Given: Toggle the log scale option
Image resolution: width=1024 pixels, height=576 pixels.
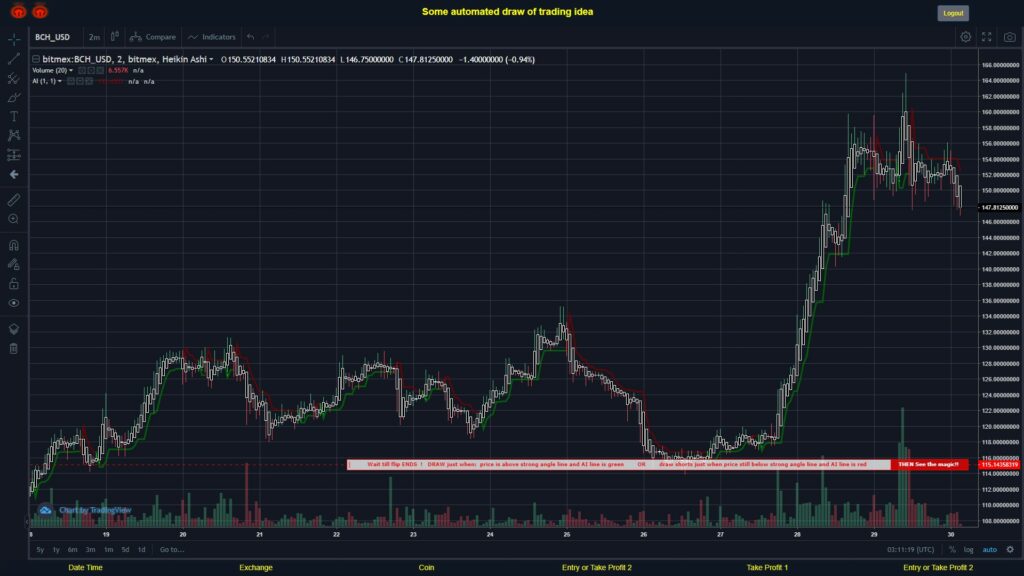Looking at the screenshot, I should pyautogui.click(x=968, y=550).
